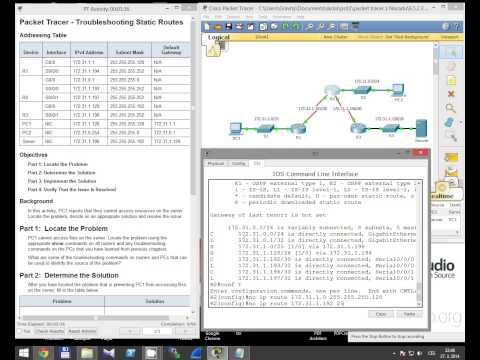The height and width of the screenshot is (360, 480).
Task: Click the Logical workspace label
Action: coord(219,37)
